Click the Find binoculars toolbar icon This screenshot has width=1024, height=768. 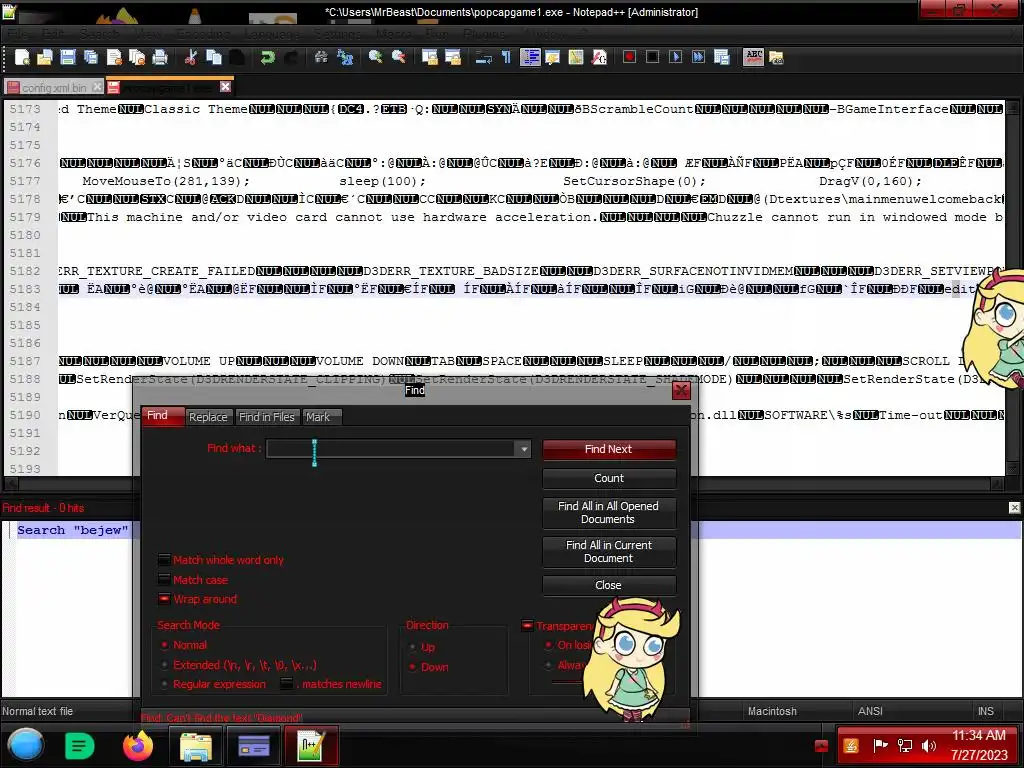click(x=321, y=57)
